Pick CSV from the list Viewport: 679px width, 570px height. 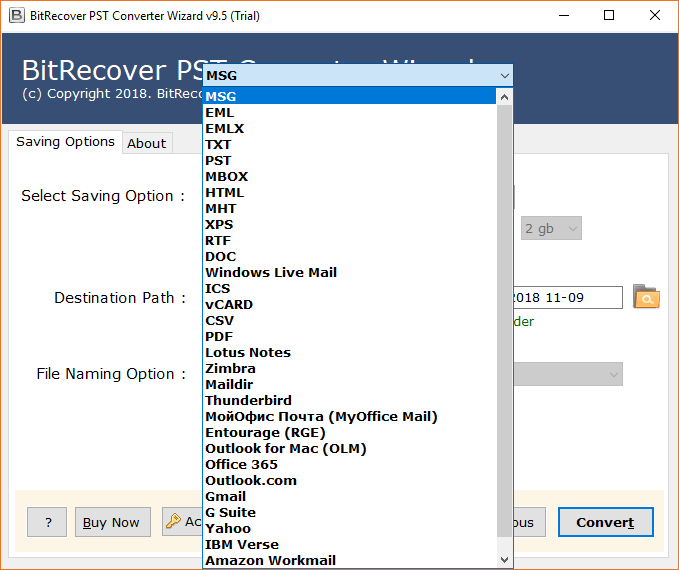tap(349, 321)
